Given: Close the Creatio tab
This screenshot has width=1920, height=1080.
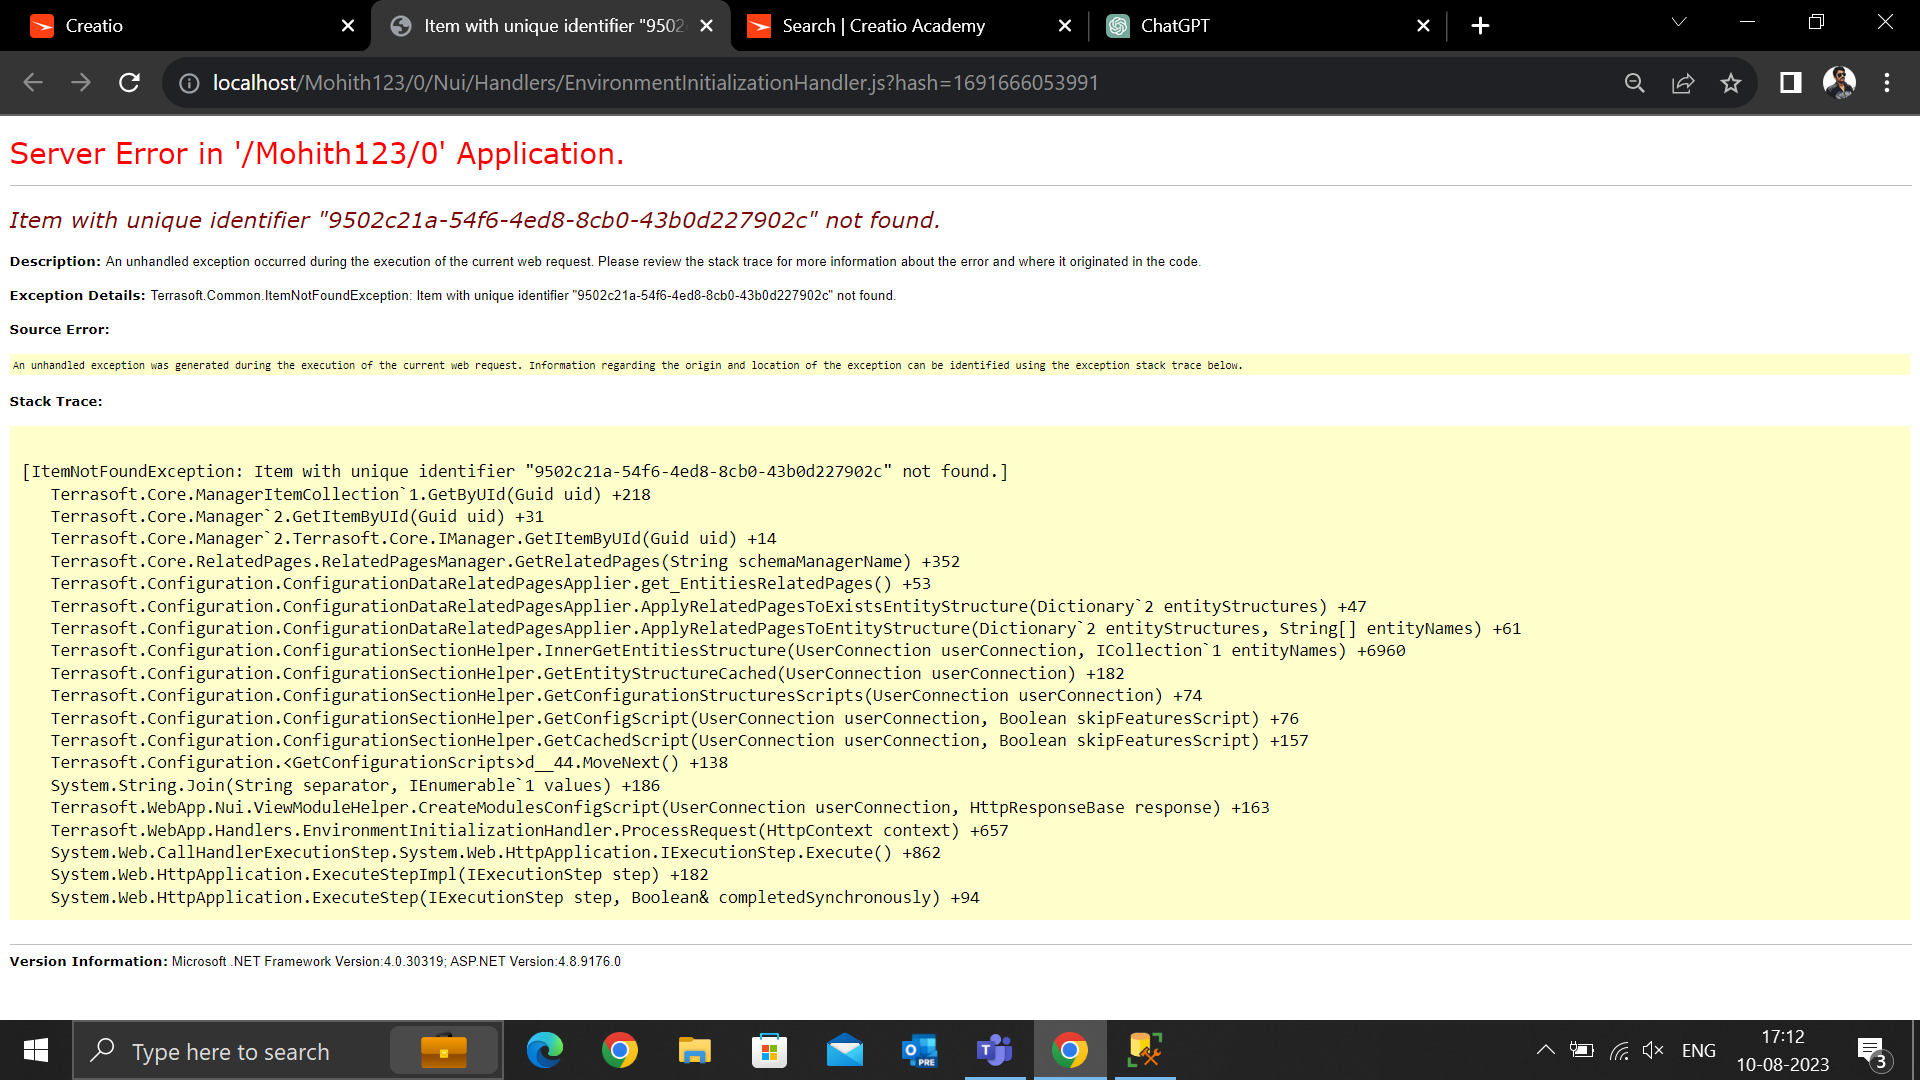Looking at the screenshot, I should [348, 26].
